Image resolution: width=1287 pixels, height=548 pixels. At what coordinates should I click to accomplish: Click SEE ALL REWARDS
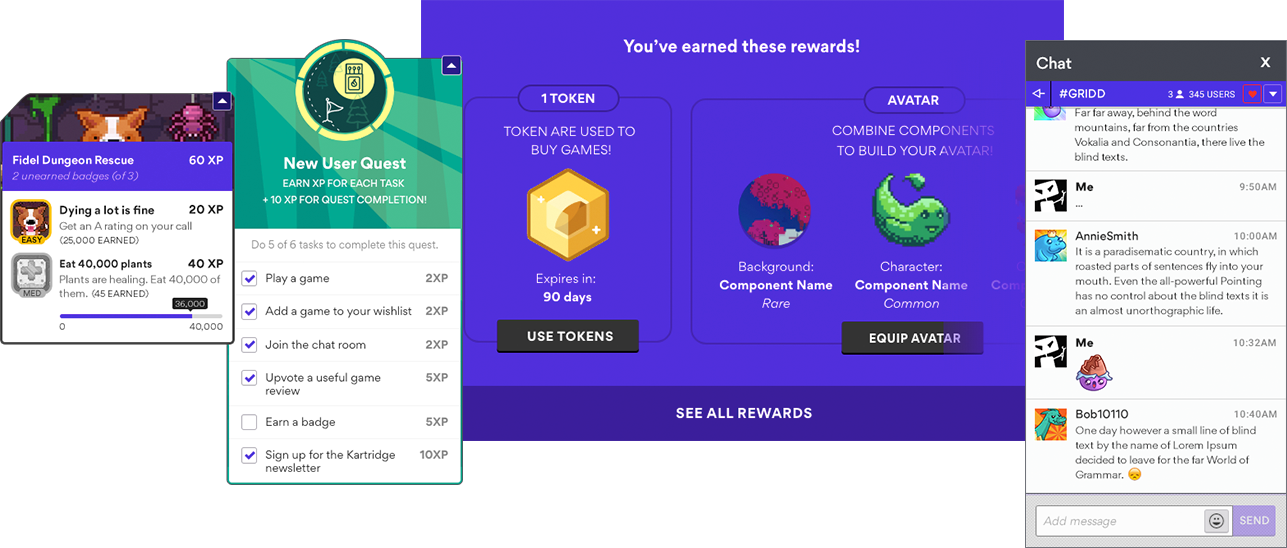pyautogui.click(x=743, y=413)
